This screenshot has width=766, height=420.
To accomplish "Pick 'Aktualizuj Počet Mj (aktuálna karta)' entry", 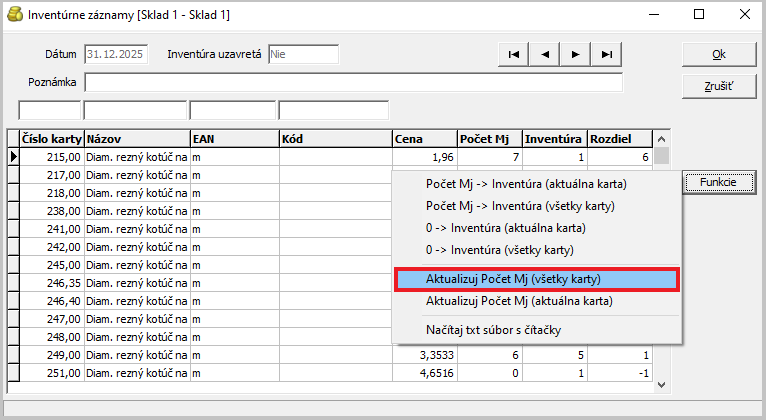I will click(x=519, y=301).
